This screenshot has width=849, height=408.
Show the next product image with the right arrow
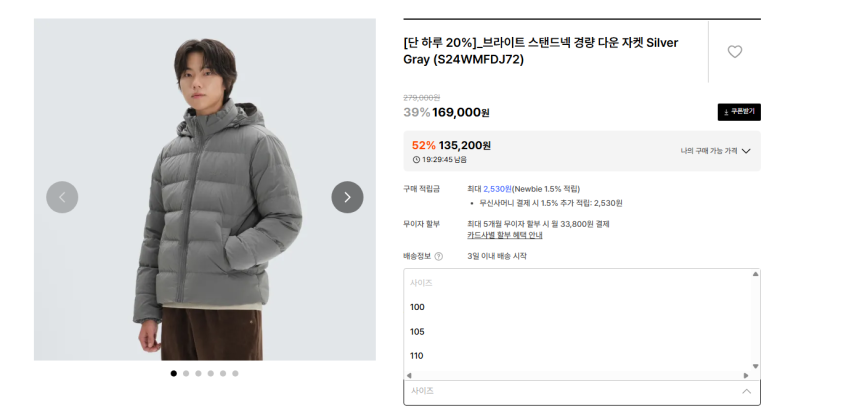[347, 197]
